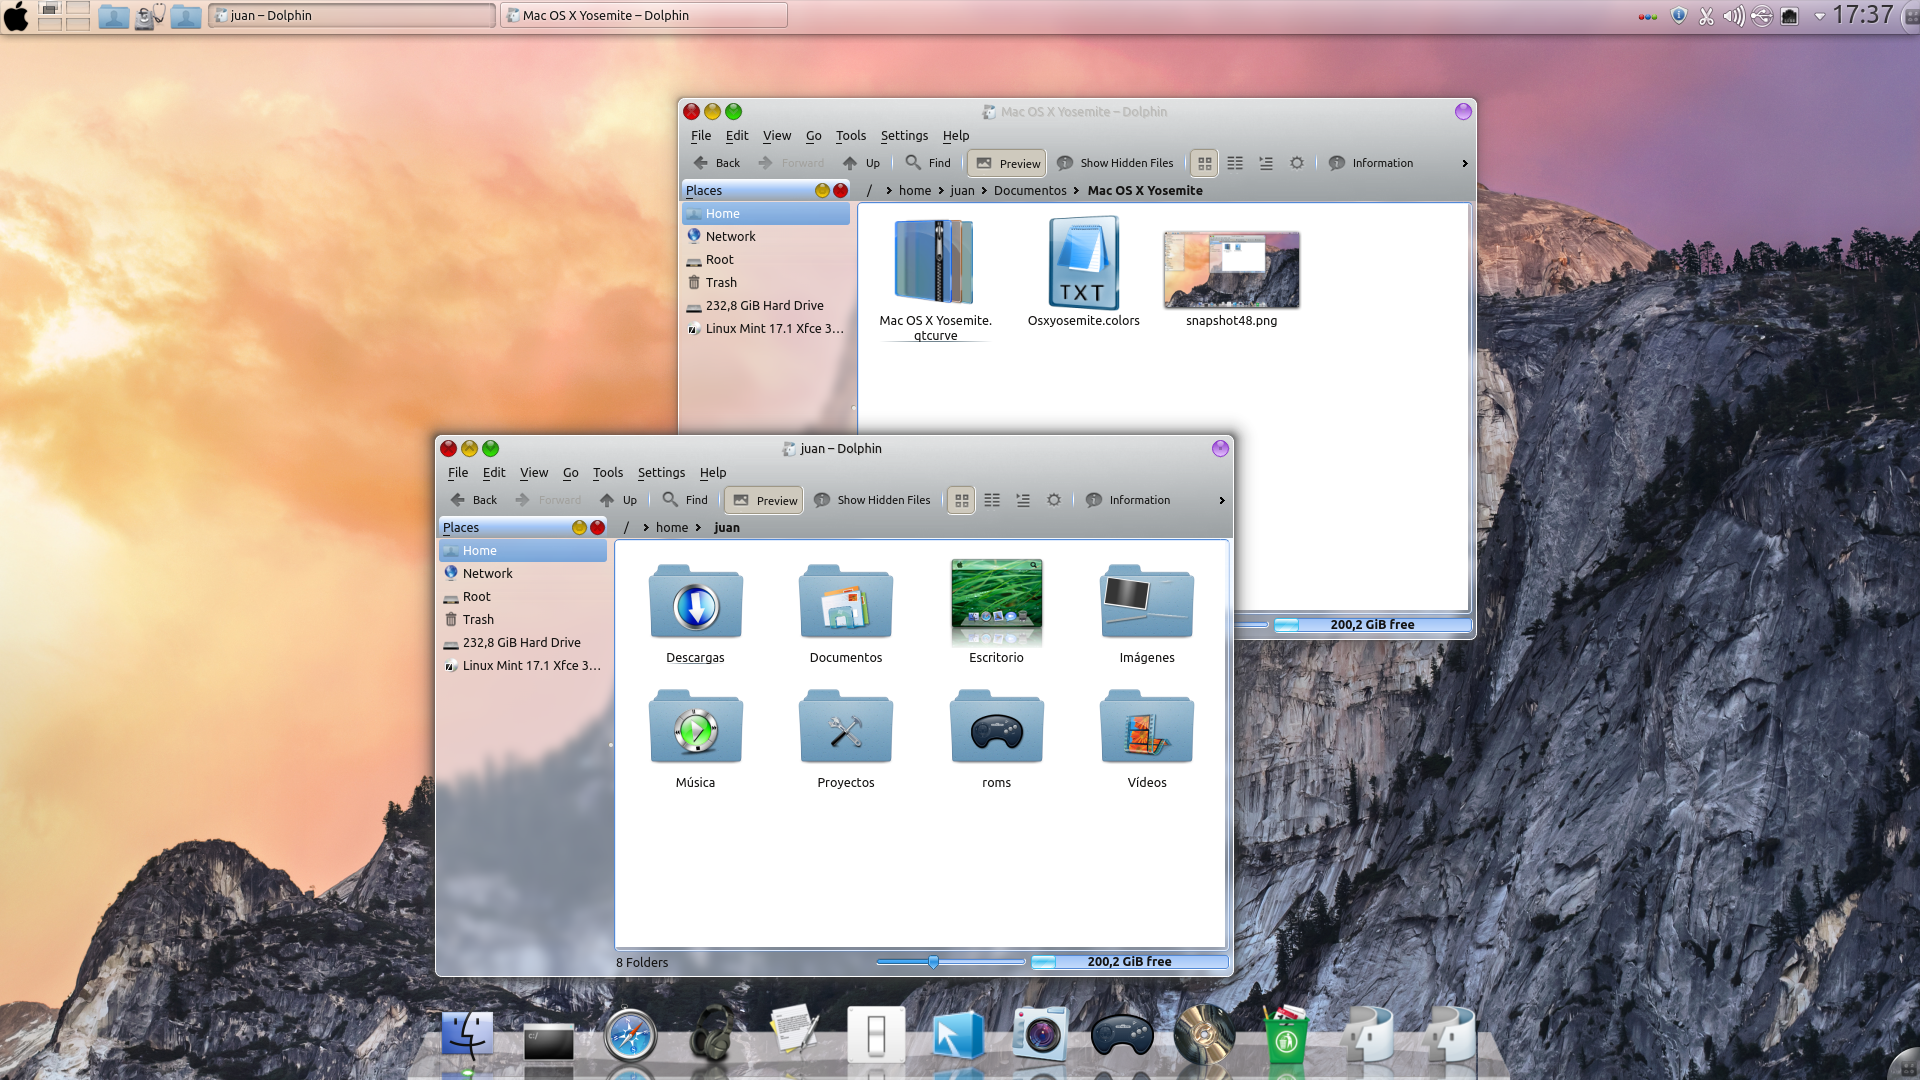
Task: Open the disc burning app in dock
Action: coord(1204,1033)
